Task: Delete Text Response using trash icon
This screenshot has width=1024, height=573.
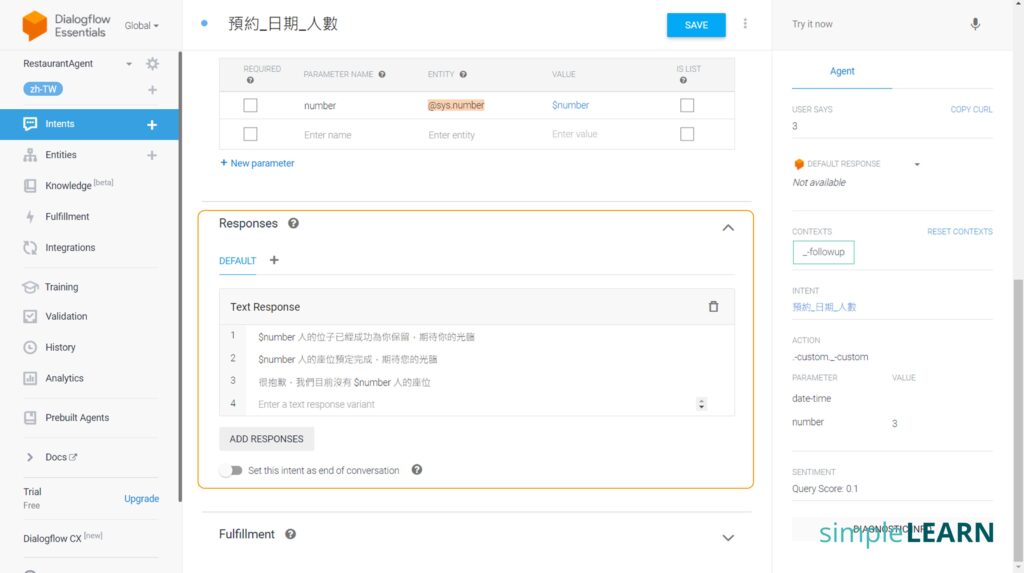Action: [713, 307]
